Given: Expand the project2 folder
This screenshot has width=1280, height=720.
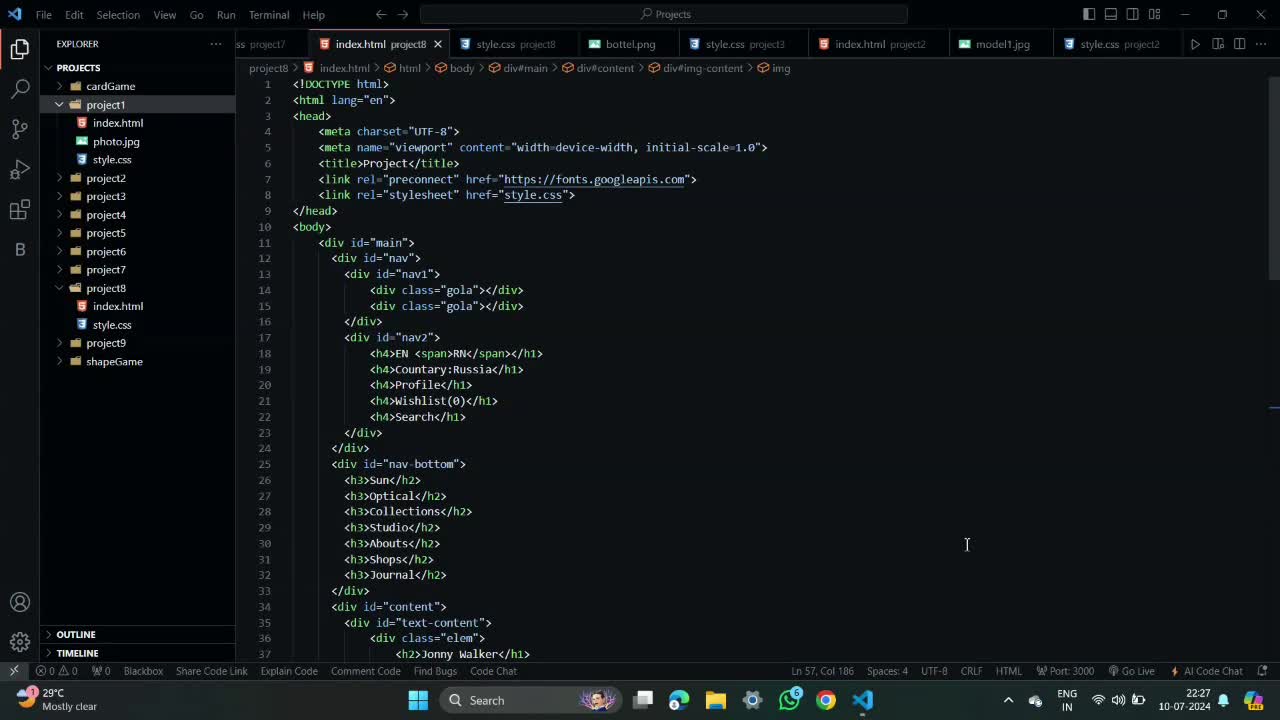Looking at the screenshot, I should coord(105,178).
